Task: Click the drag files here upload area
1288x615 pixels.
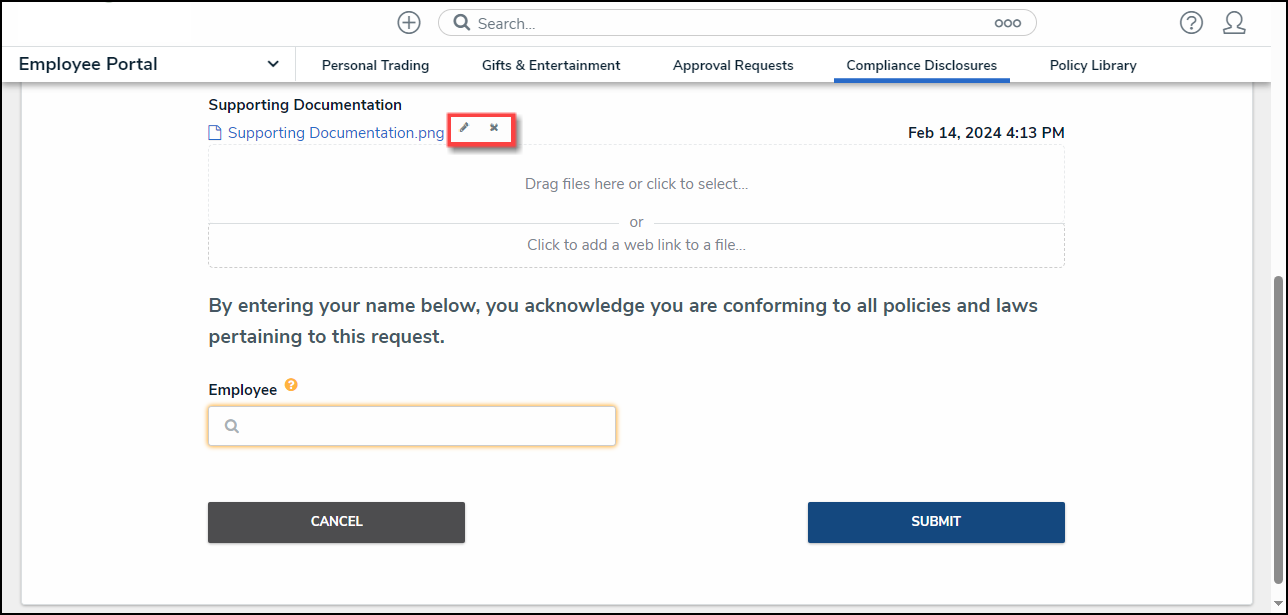Action: click(636, 184)
